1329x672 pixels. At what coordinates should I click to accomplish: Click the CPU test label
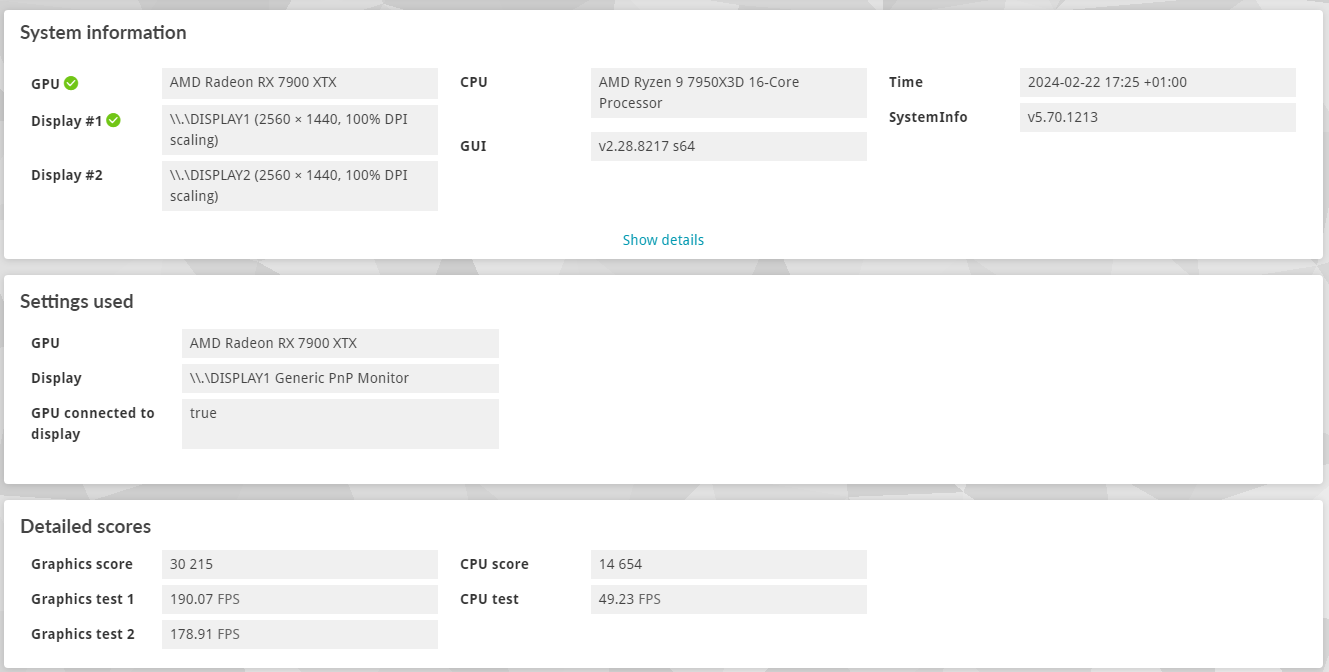point(489,599)
